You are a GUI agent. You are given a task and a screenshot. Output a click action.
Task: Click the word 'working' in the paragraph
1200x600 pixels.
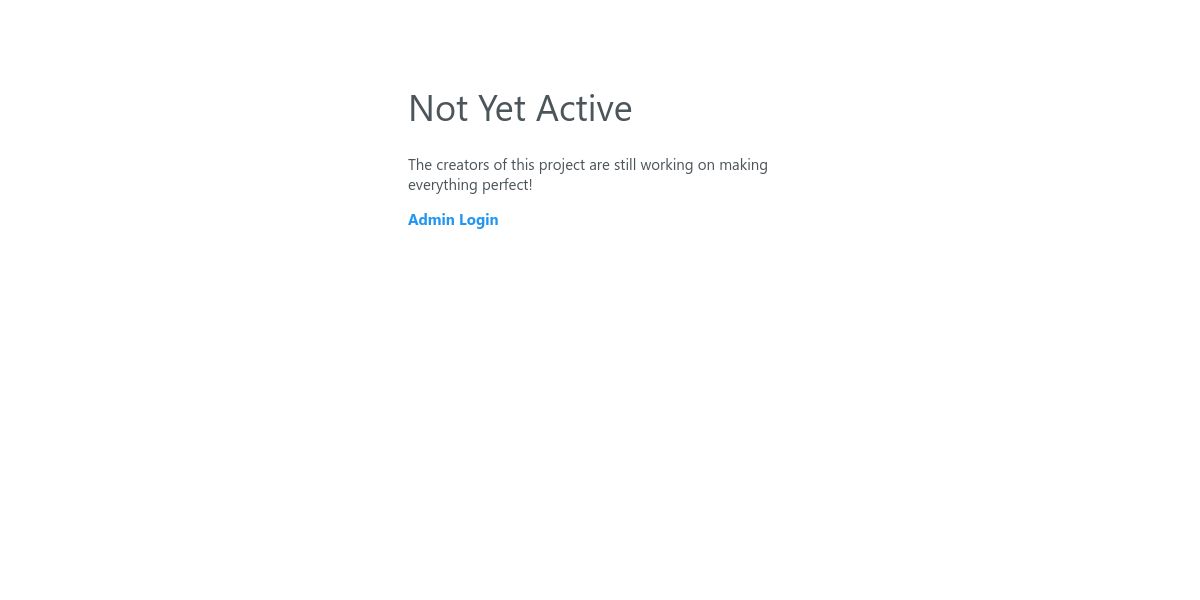(x=667, y=165)
